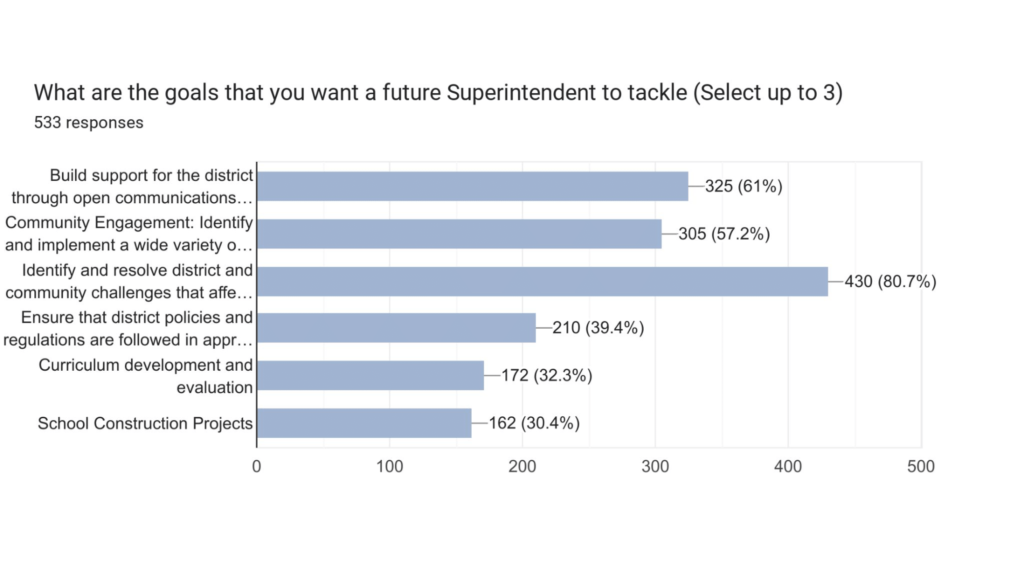1024x576 pixels.
Task: Click the "School Construction Projects" axis label
Action: pos(145,423)
